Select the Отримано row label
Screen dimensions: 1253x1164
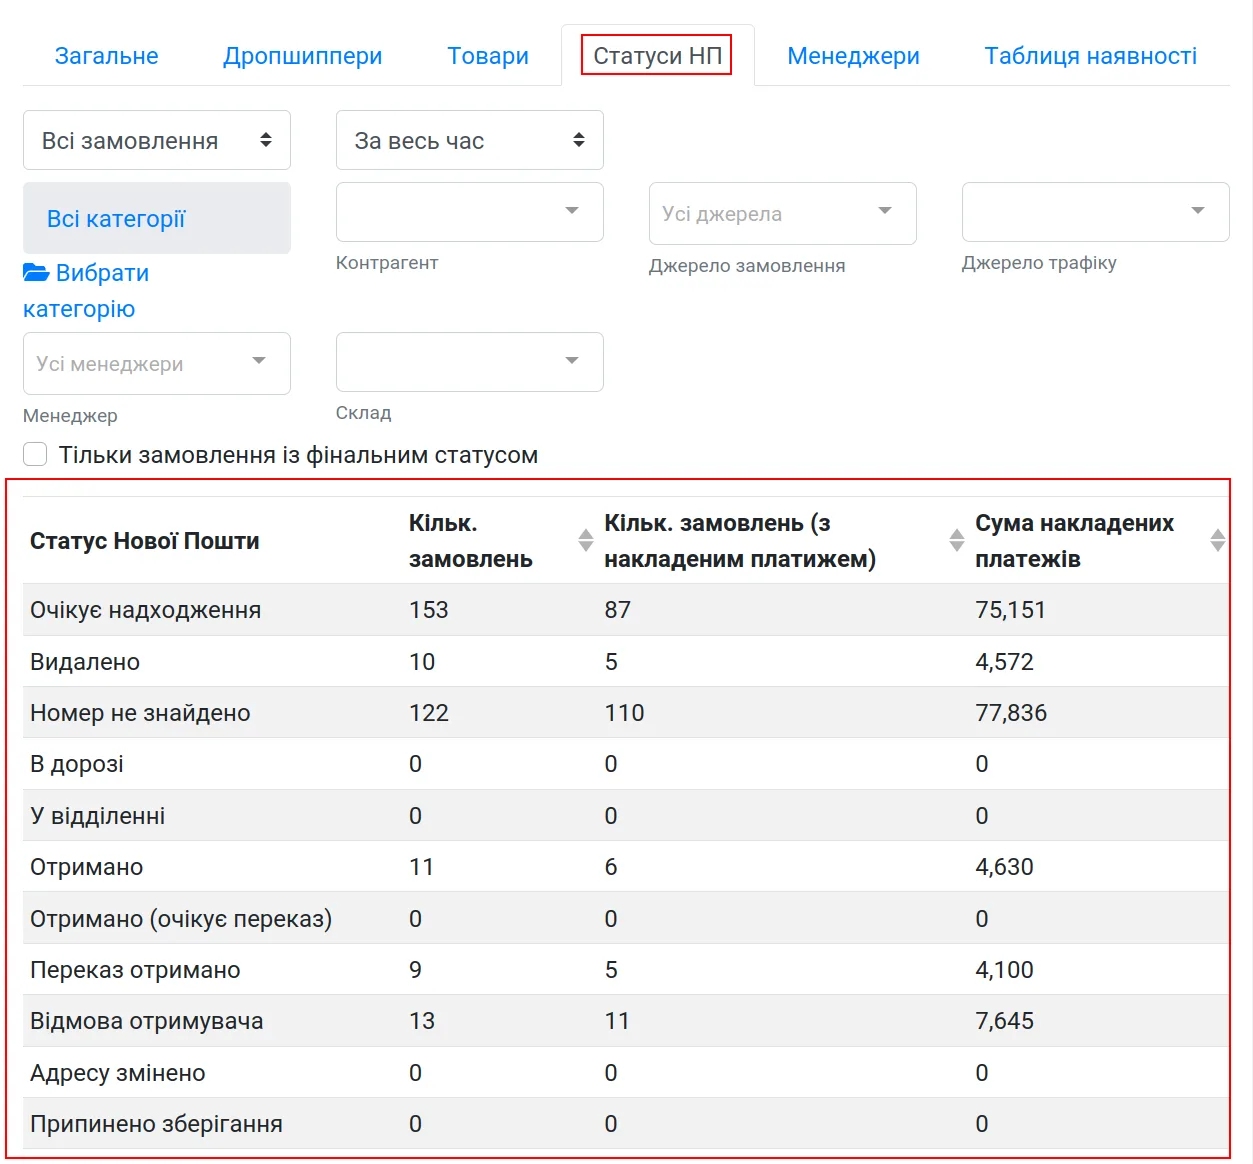click(87, 867)
